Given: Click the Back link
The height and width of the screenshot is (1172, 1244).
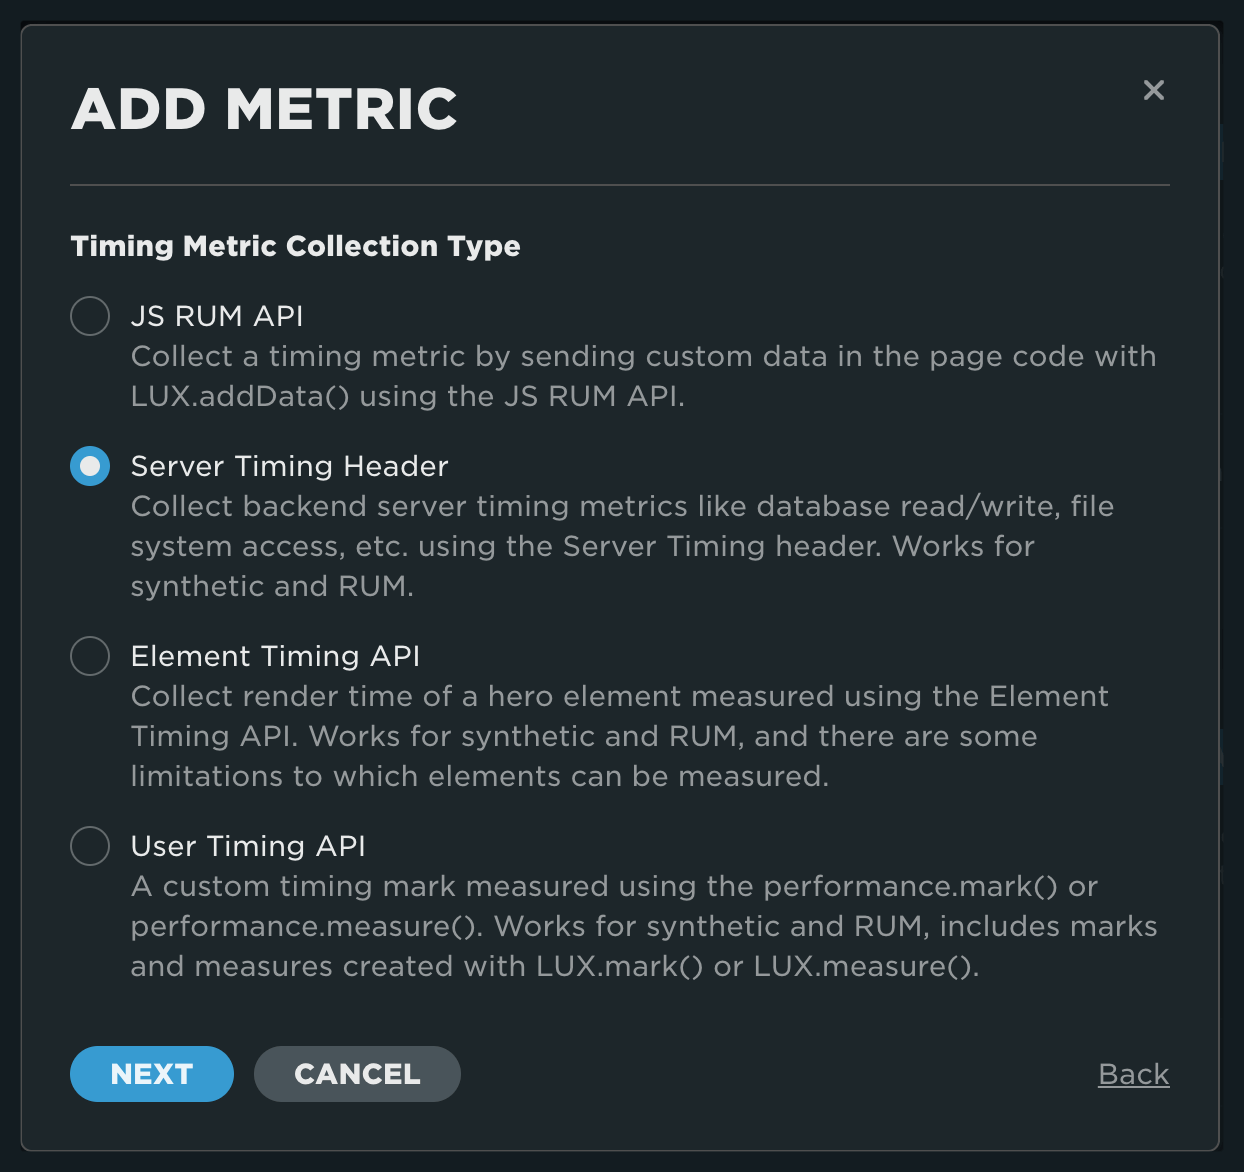Looking at the screenshot, I should 1133,1073.
